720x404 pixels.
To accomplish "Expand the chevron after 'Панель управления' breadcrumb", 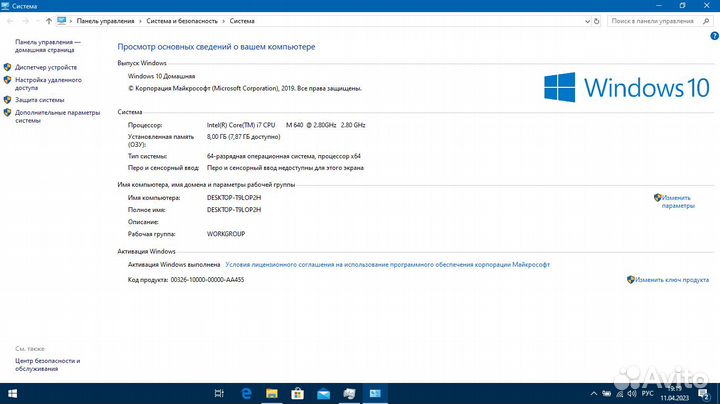I will [139, 20].
